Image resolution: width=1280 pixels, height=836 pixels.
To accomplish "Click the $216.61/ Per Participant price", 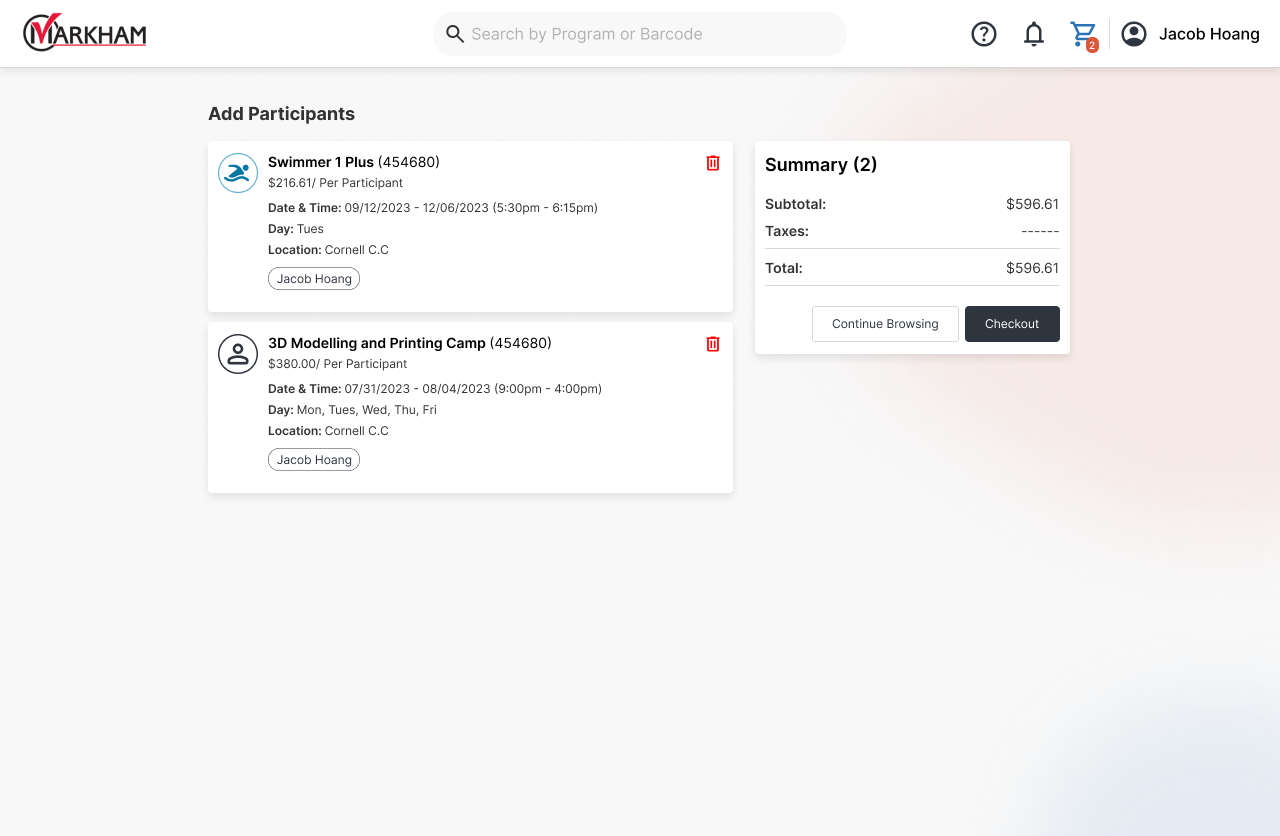I will tap(335, 183).
